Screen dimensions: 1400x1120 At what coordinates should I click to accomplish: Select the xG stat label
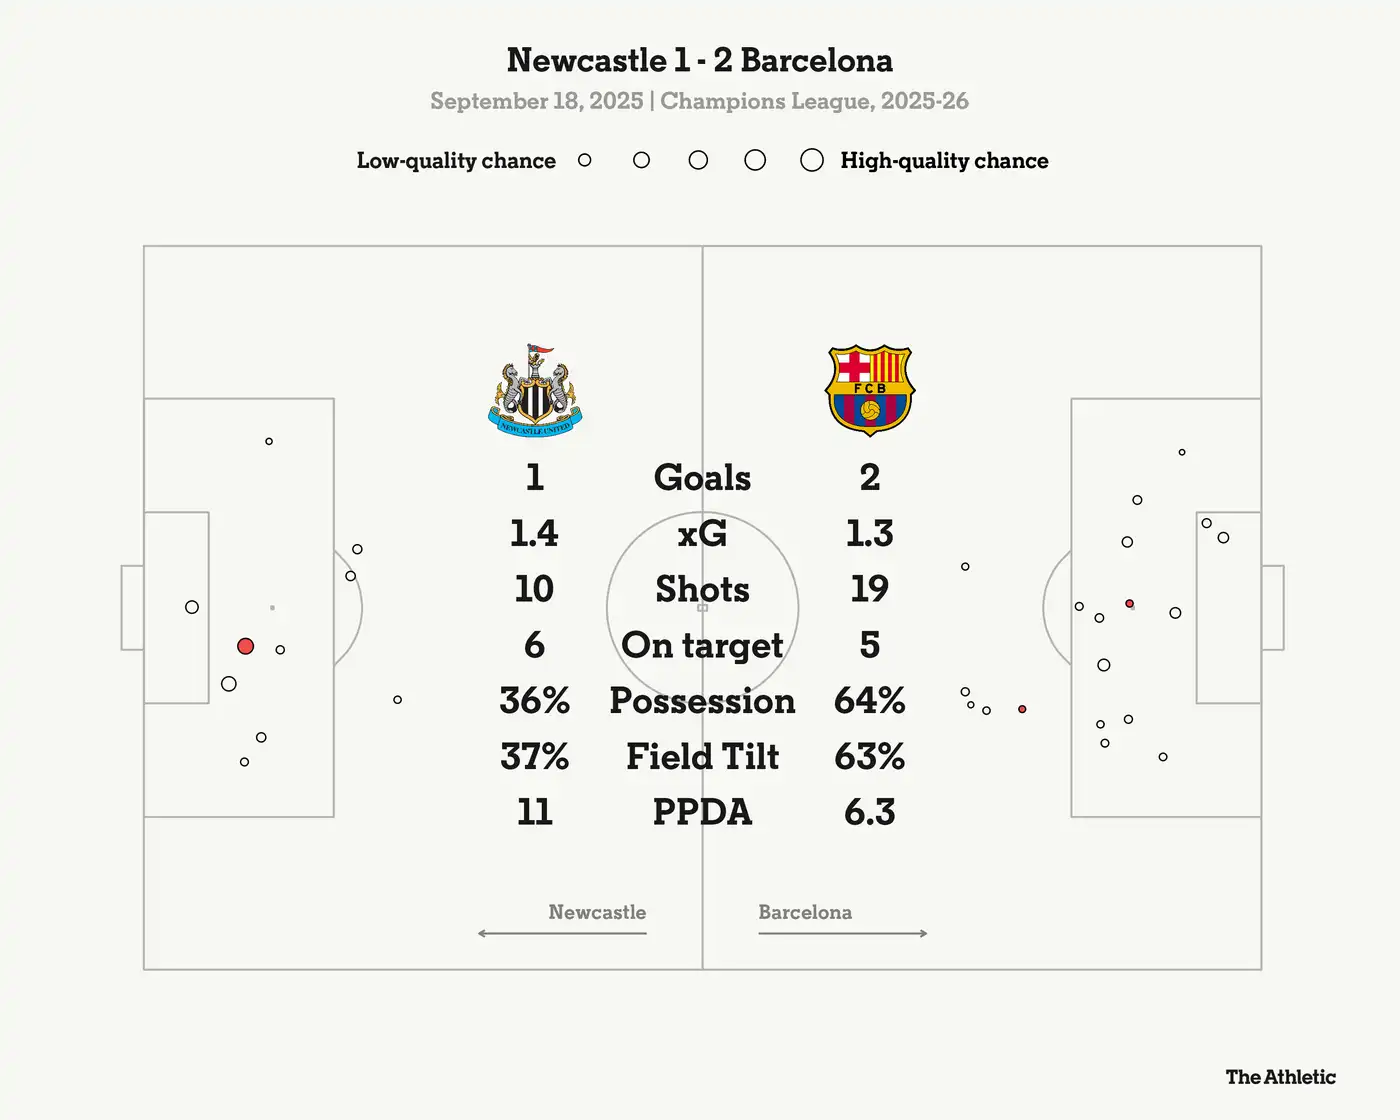click(x=702, y=533)
